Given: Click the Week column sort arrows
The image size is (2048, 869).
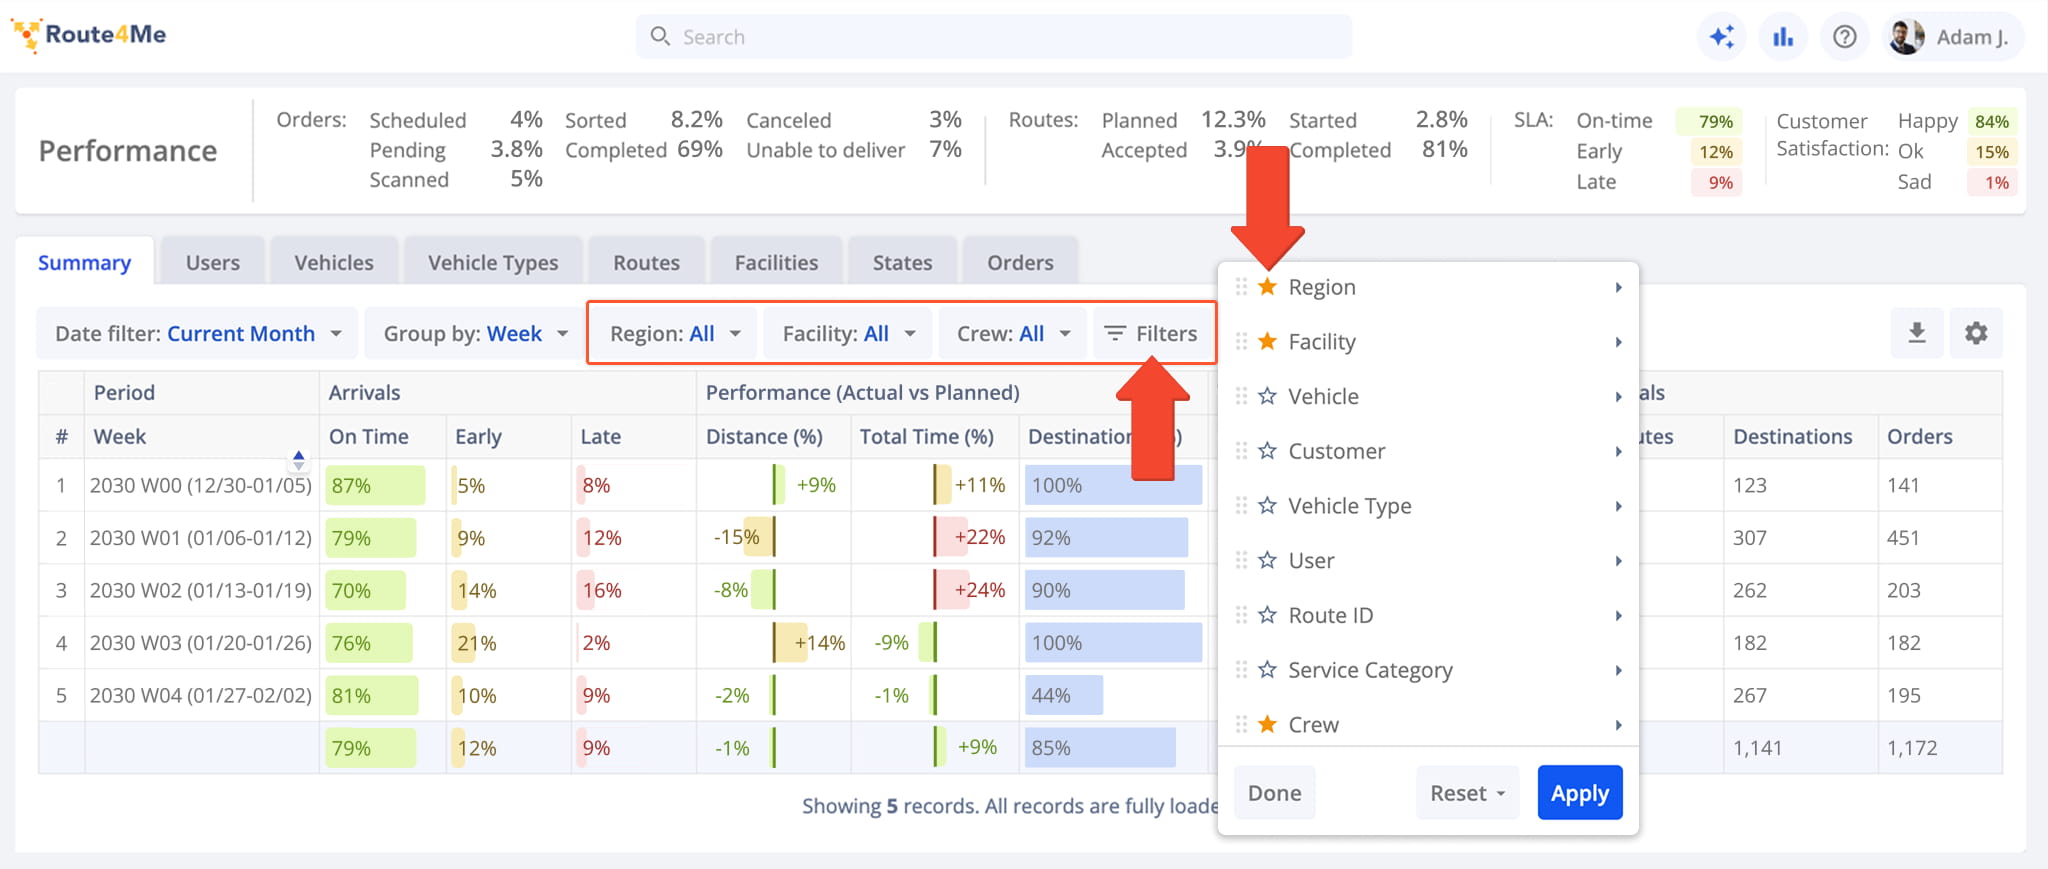Looking at the screenshot, I should pos(298,460).
